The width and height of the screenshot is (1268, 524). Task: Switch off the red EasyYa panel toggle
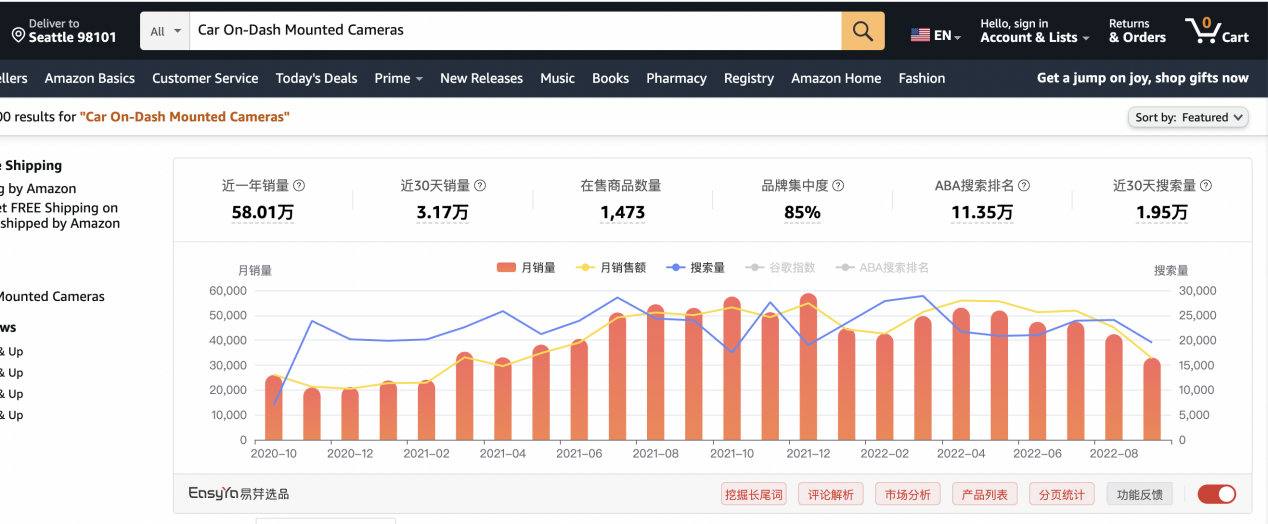click(x=1217, y=494)
